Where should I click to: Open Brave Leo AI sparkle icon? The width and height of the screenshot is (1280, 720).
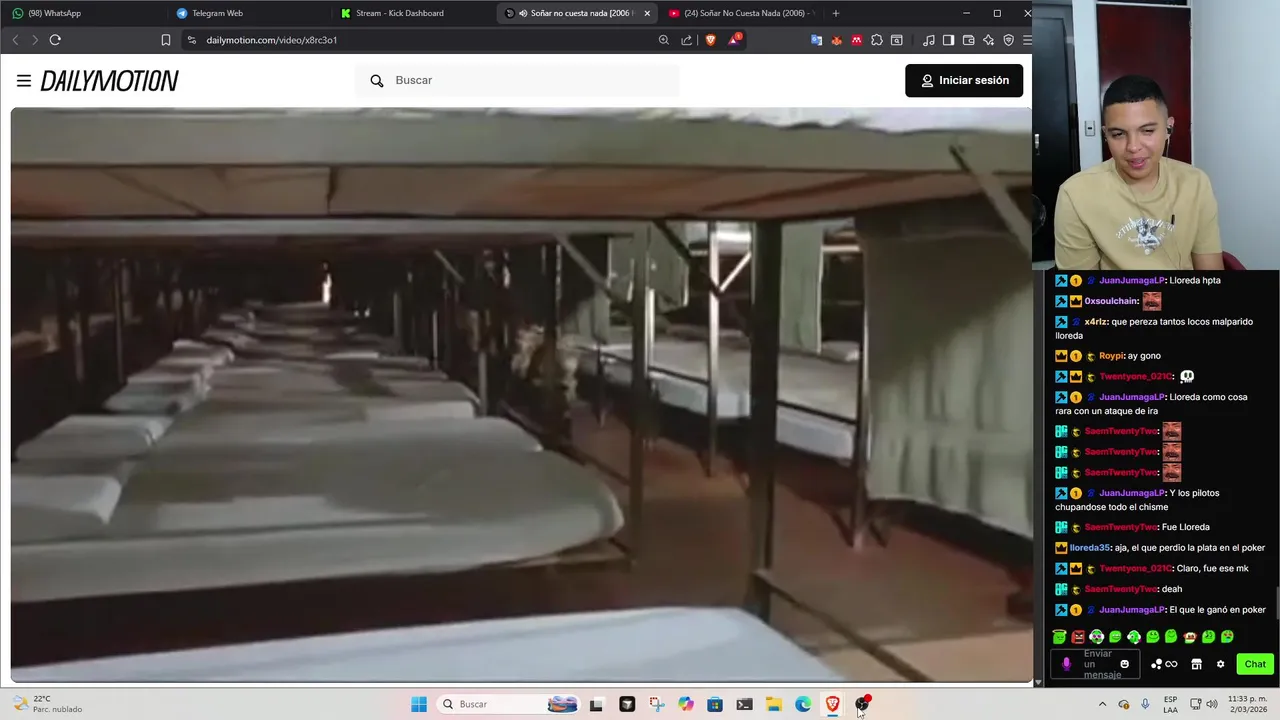[x=989, y=40]
